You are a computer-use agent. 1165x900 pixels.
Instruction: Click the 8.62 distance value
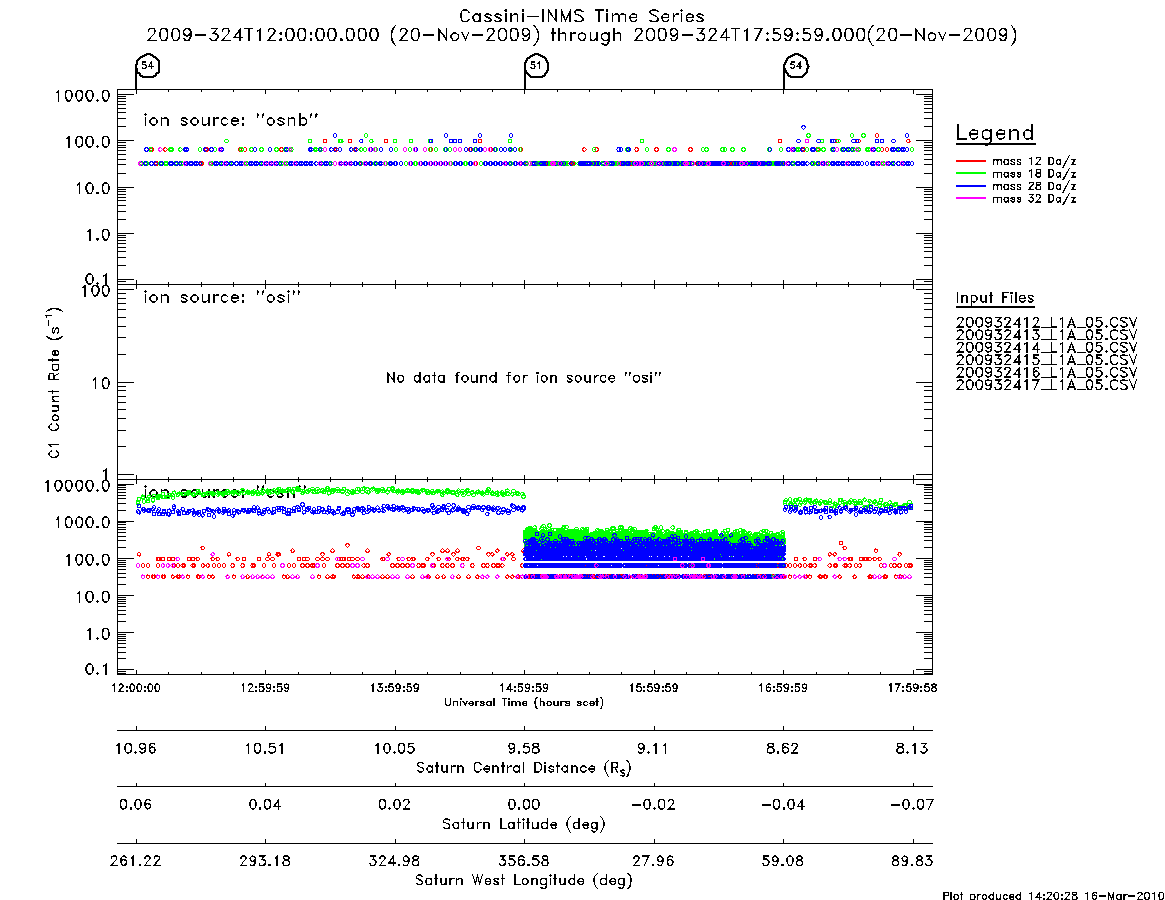tap(782, 748)
